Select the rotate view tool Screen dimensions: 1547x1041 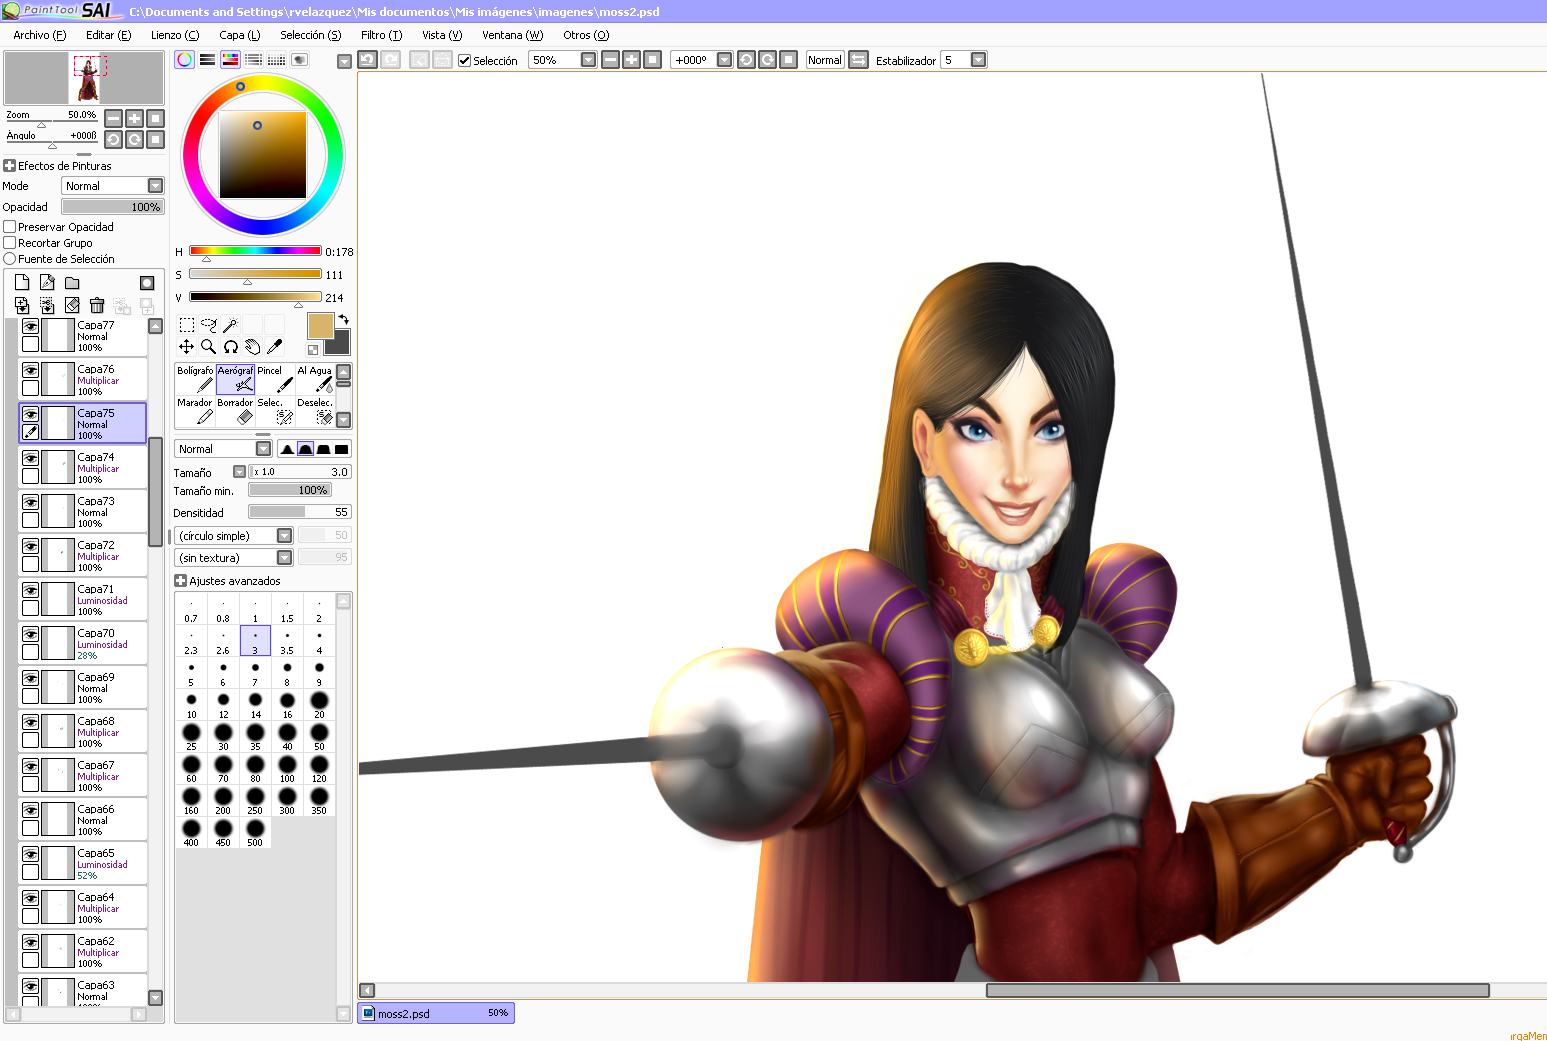[x=231, y=347]
